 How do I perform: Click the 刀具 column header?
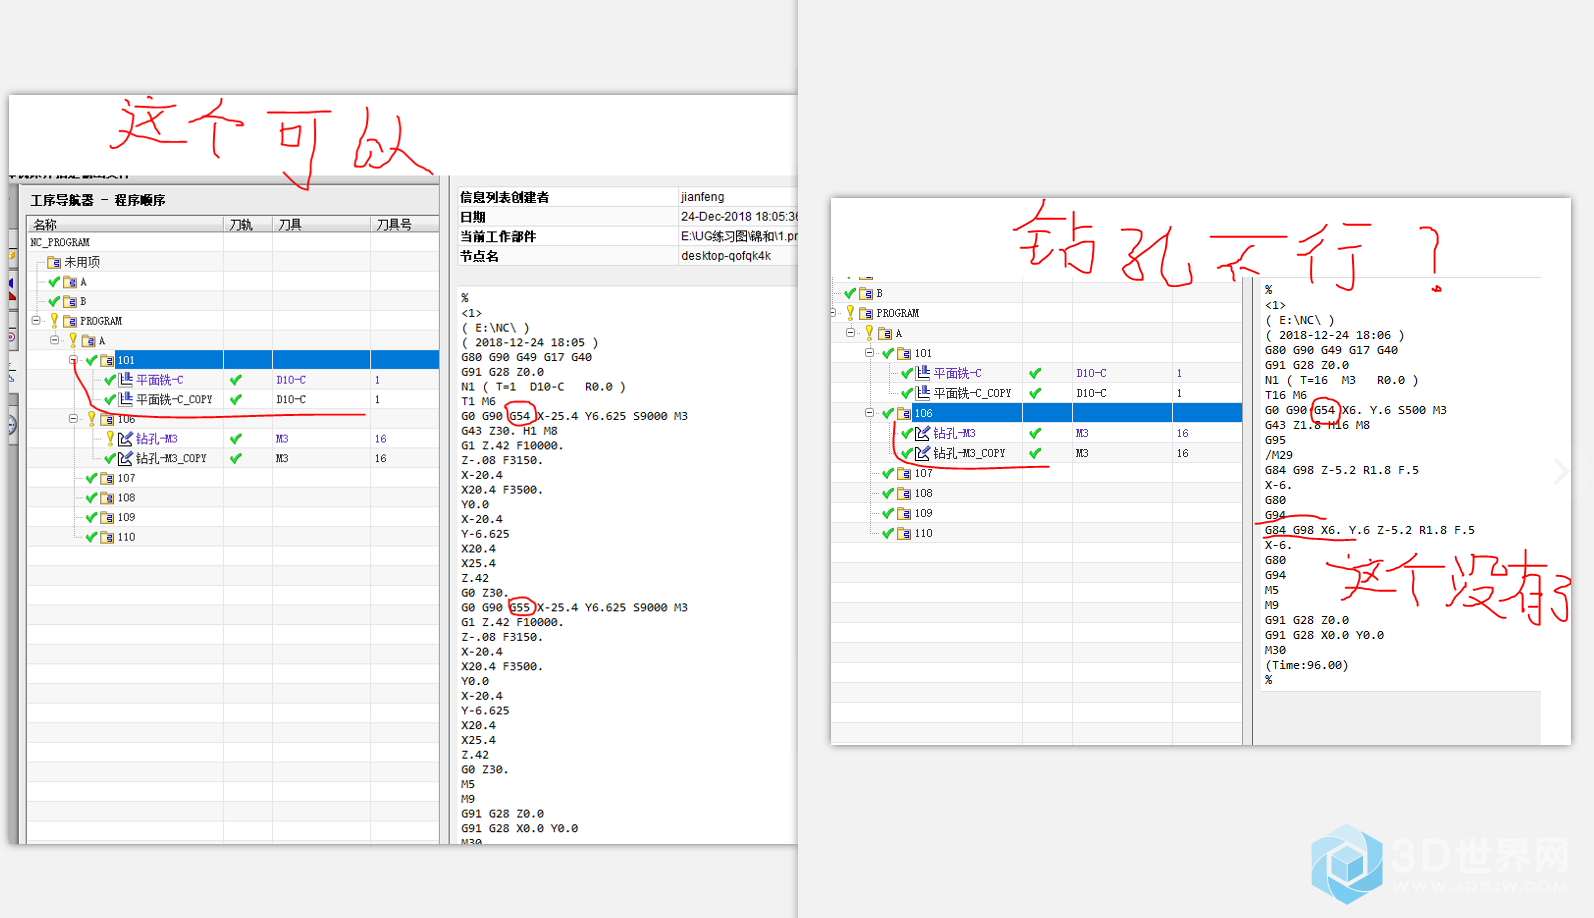click(321, 224)
